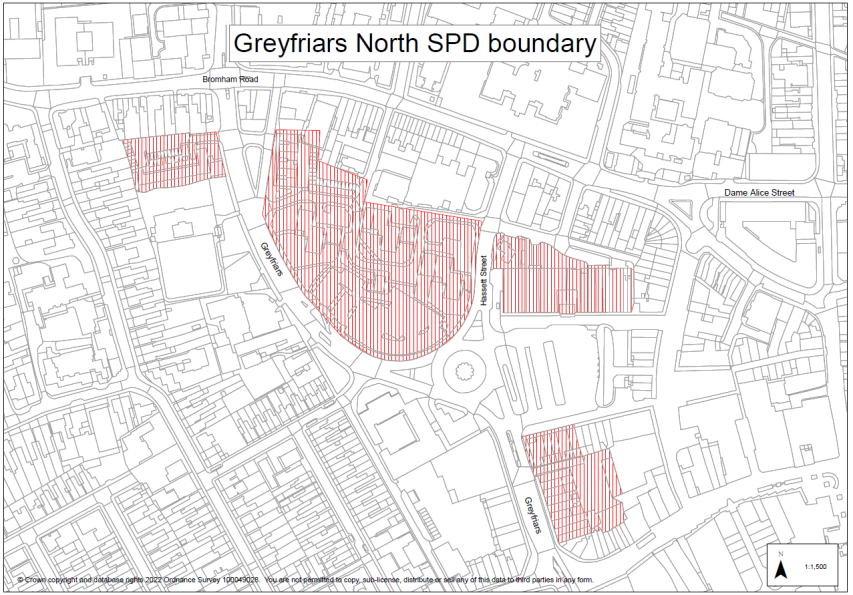Click the map title 'Greyfriars North SPD boundary'
Image resolution: width=853 pixels, height=595 pixels.
click(x=414, y=44)
